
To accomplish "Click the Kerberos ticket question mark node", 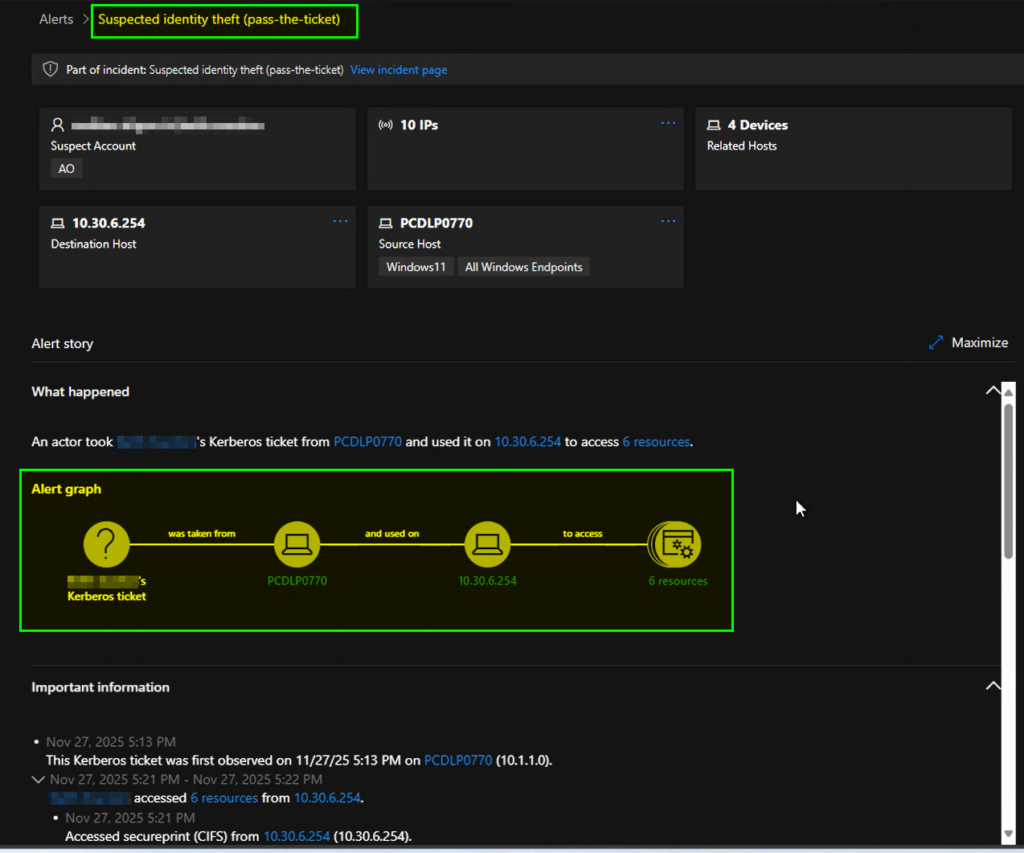I will coord(107,545).
